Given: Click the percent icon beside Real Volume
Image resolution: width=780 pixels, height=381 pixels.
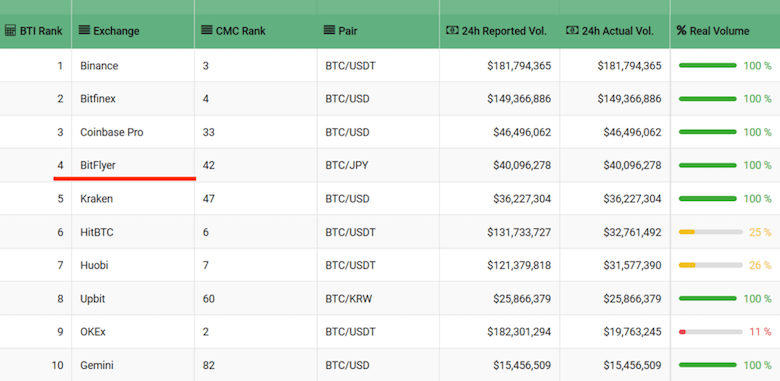Looking at the screenshot, I should coord(681,31).
